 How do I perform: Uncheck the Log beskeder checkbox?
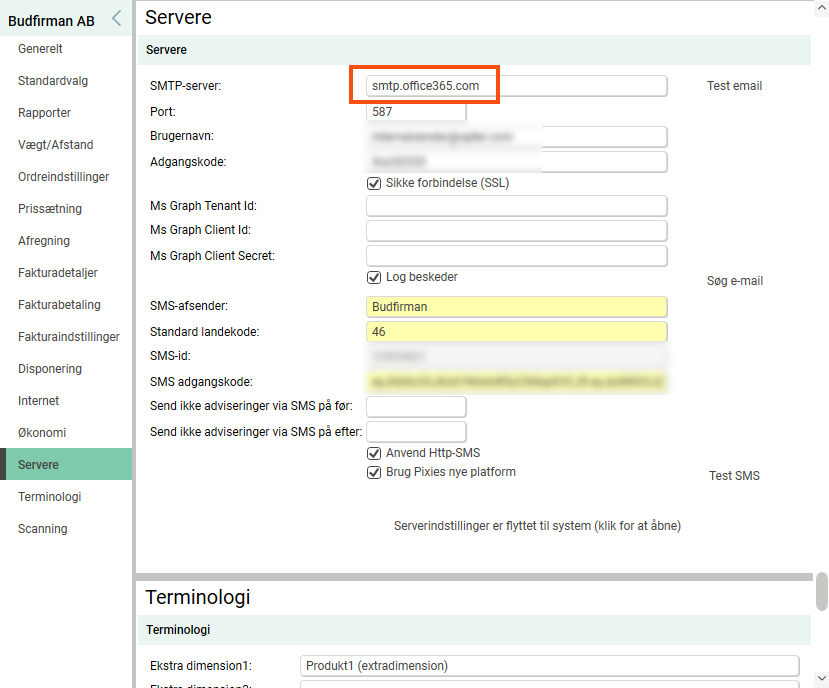[375, 277]
